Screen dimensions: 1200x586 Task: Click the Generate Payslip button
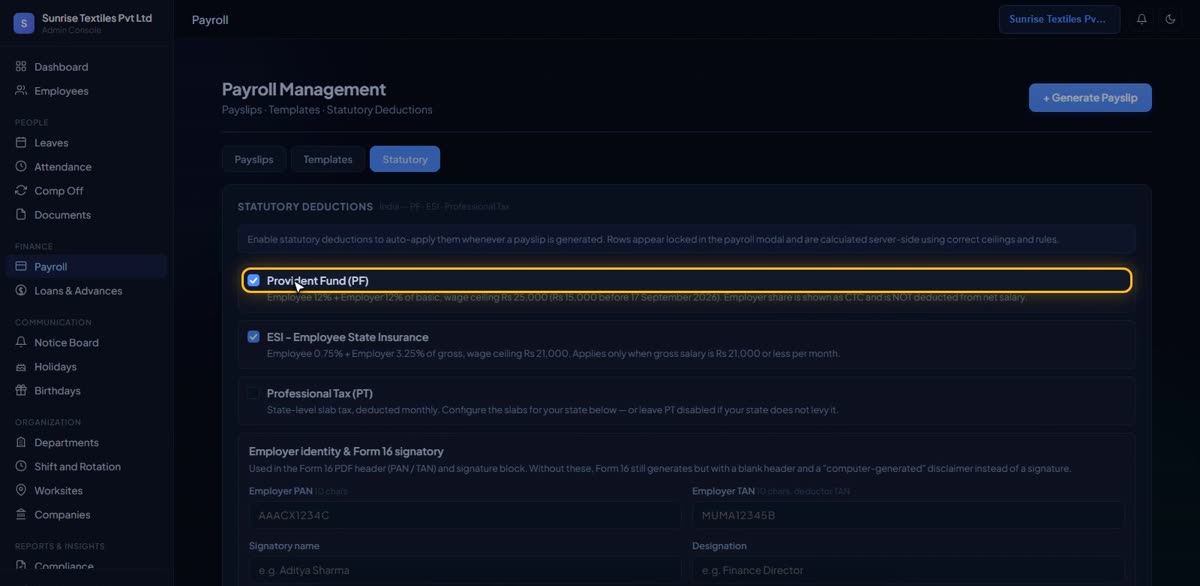point(1090,98)
